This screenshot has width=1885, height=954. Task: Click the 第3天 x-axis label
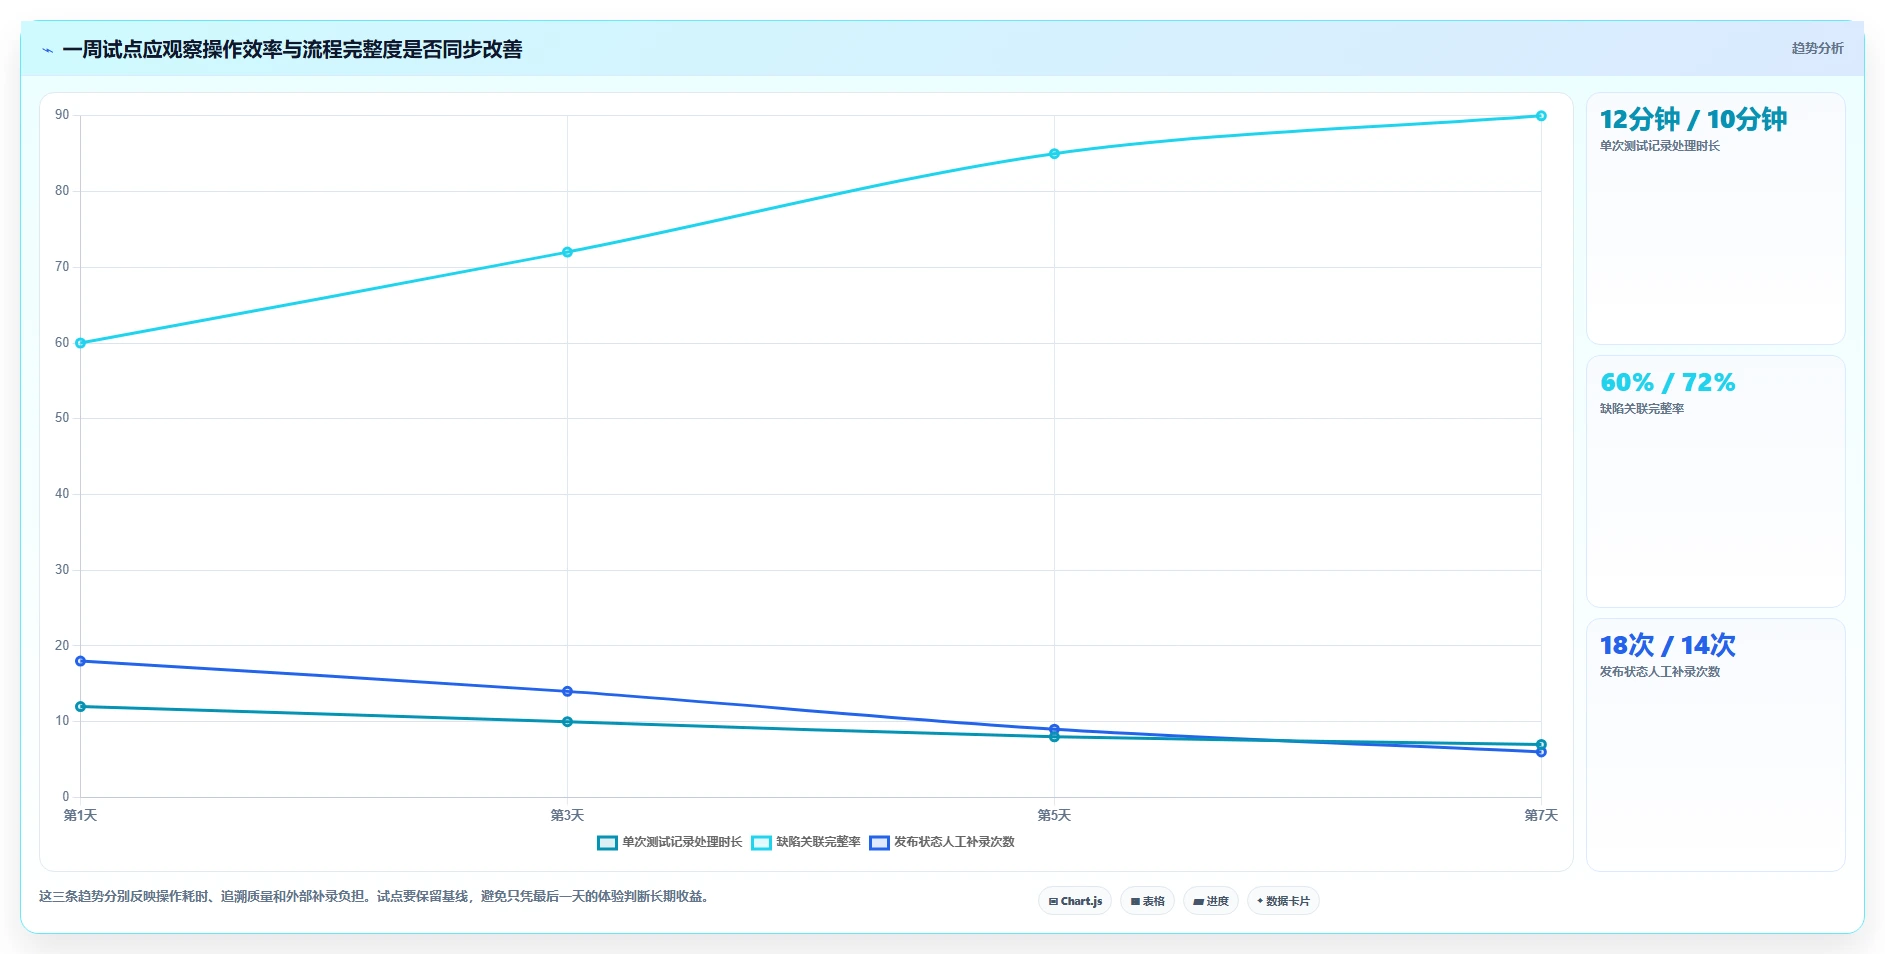[x=567, y=816]
